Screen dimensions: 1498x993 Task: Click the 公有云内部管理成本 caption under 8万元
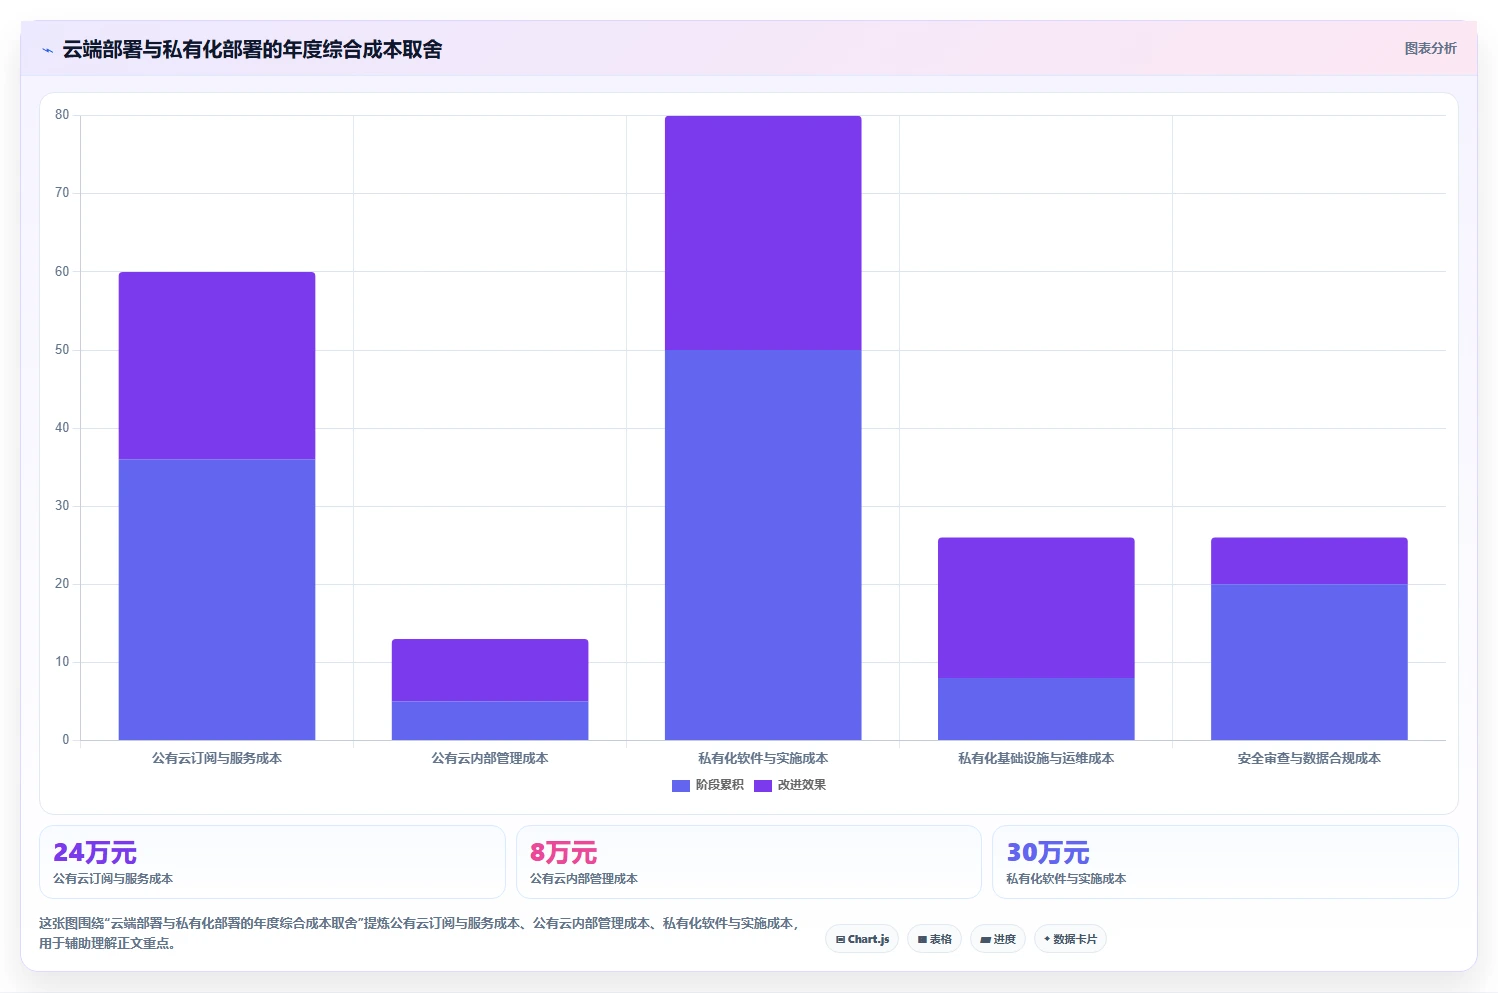[584, 879]
